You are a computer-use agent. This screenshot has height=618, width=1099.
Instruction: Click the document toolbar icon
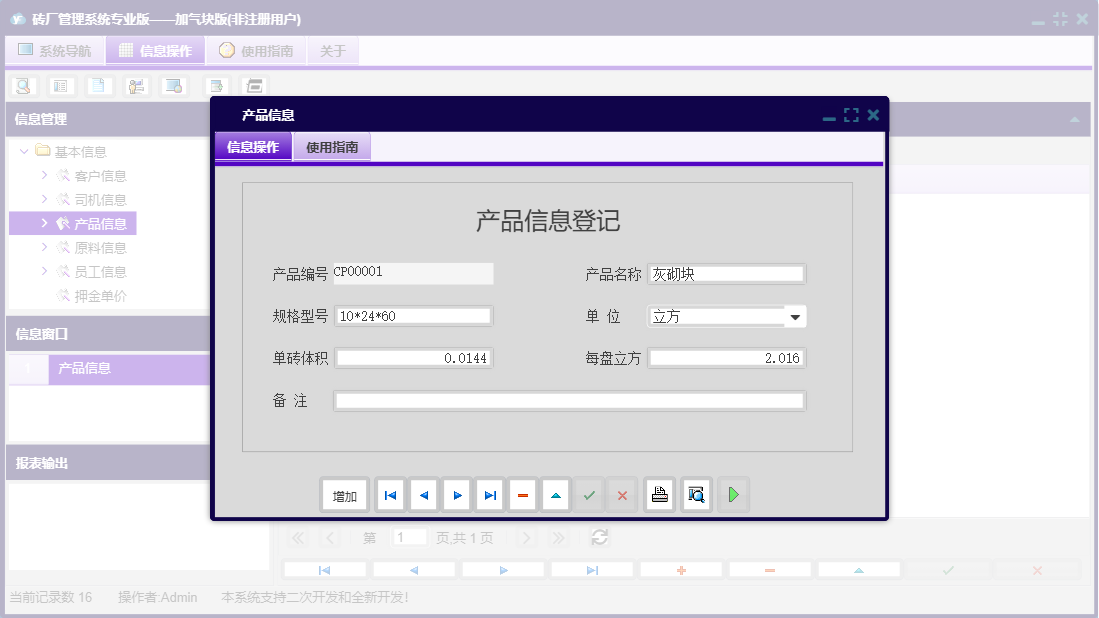point(99,86)
